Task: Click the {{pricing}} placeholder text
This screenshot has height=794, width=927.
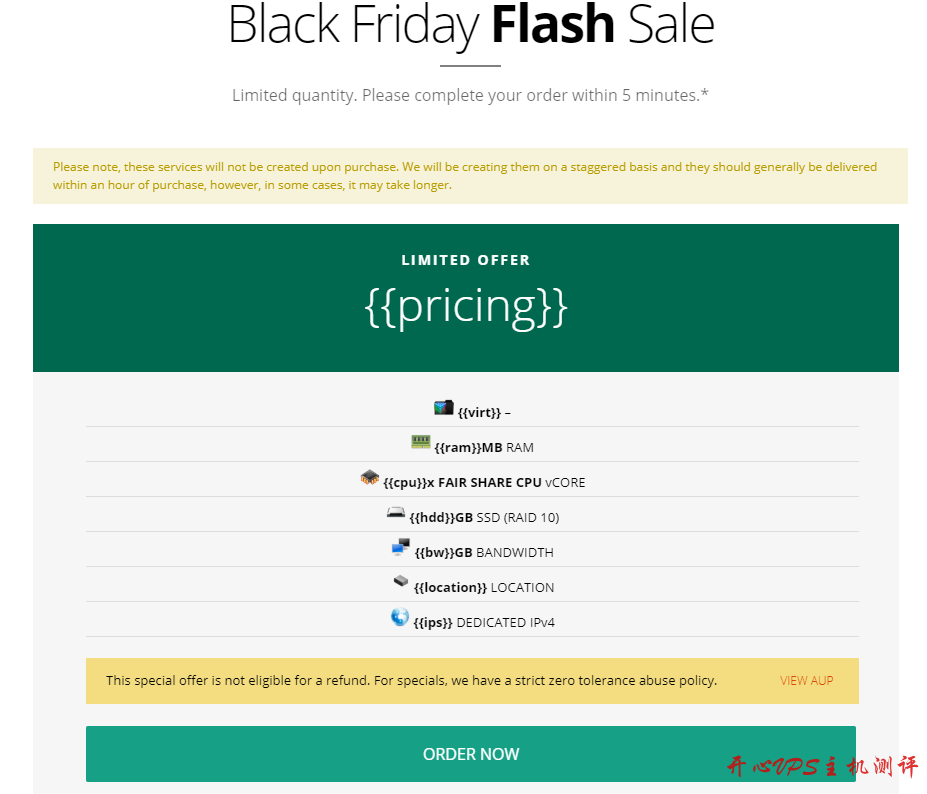Action: click(466, 307)
